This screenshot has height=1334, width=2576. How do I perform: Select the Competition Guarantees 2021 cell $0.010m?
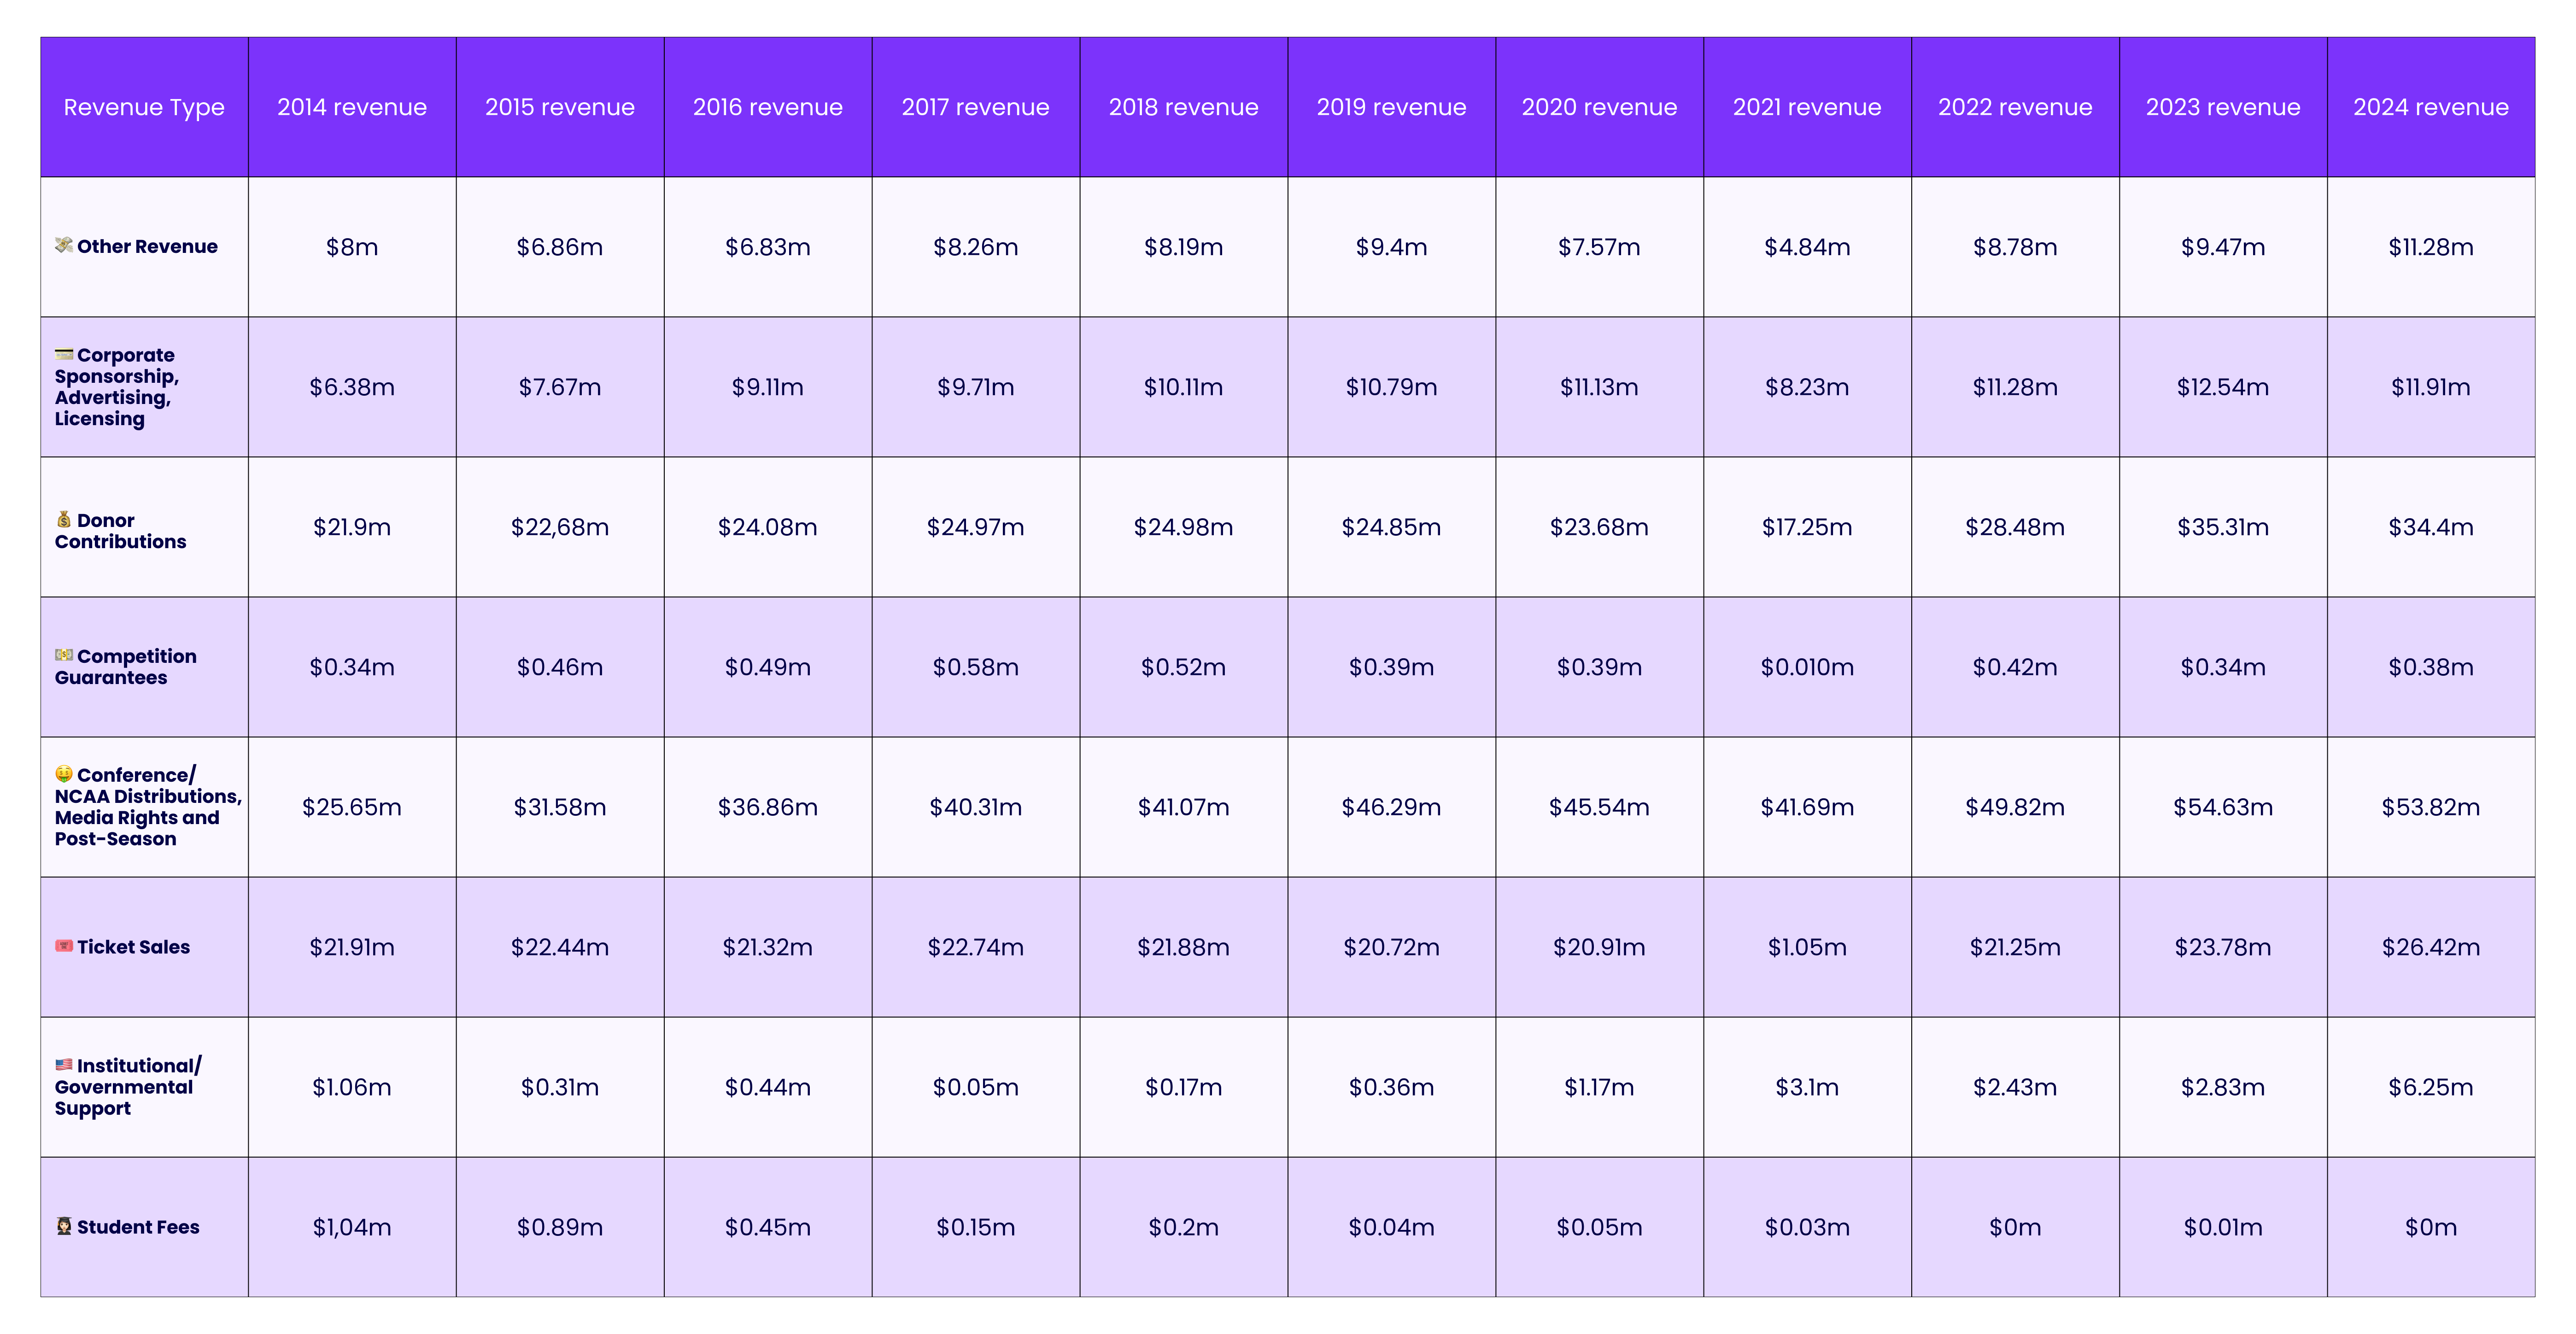[1807, 667]
